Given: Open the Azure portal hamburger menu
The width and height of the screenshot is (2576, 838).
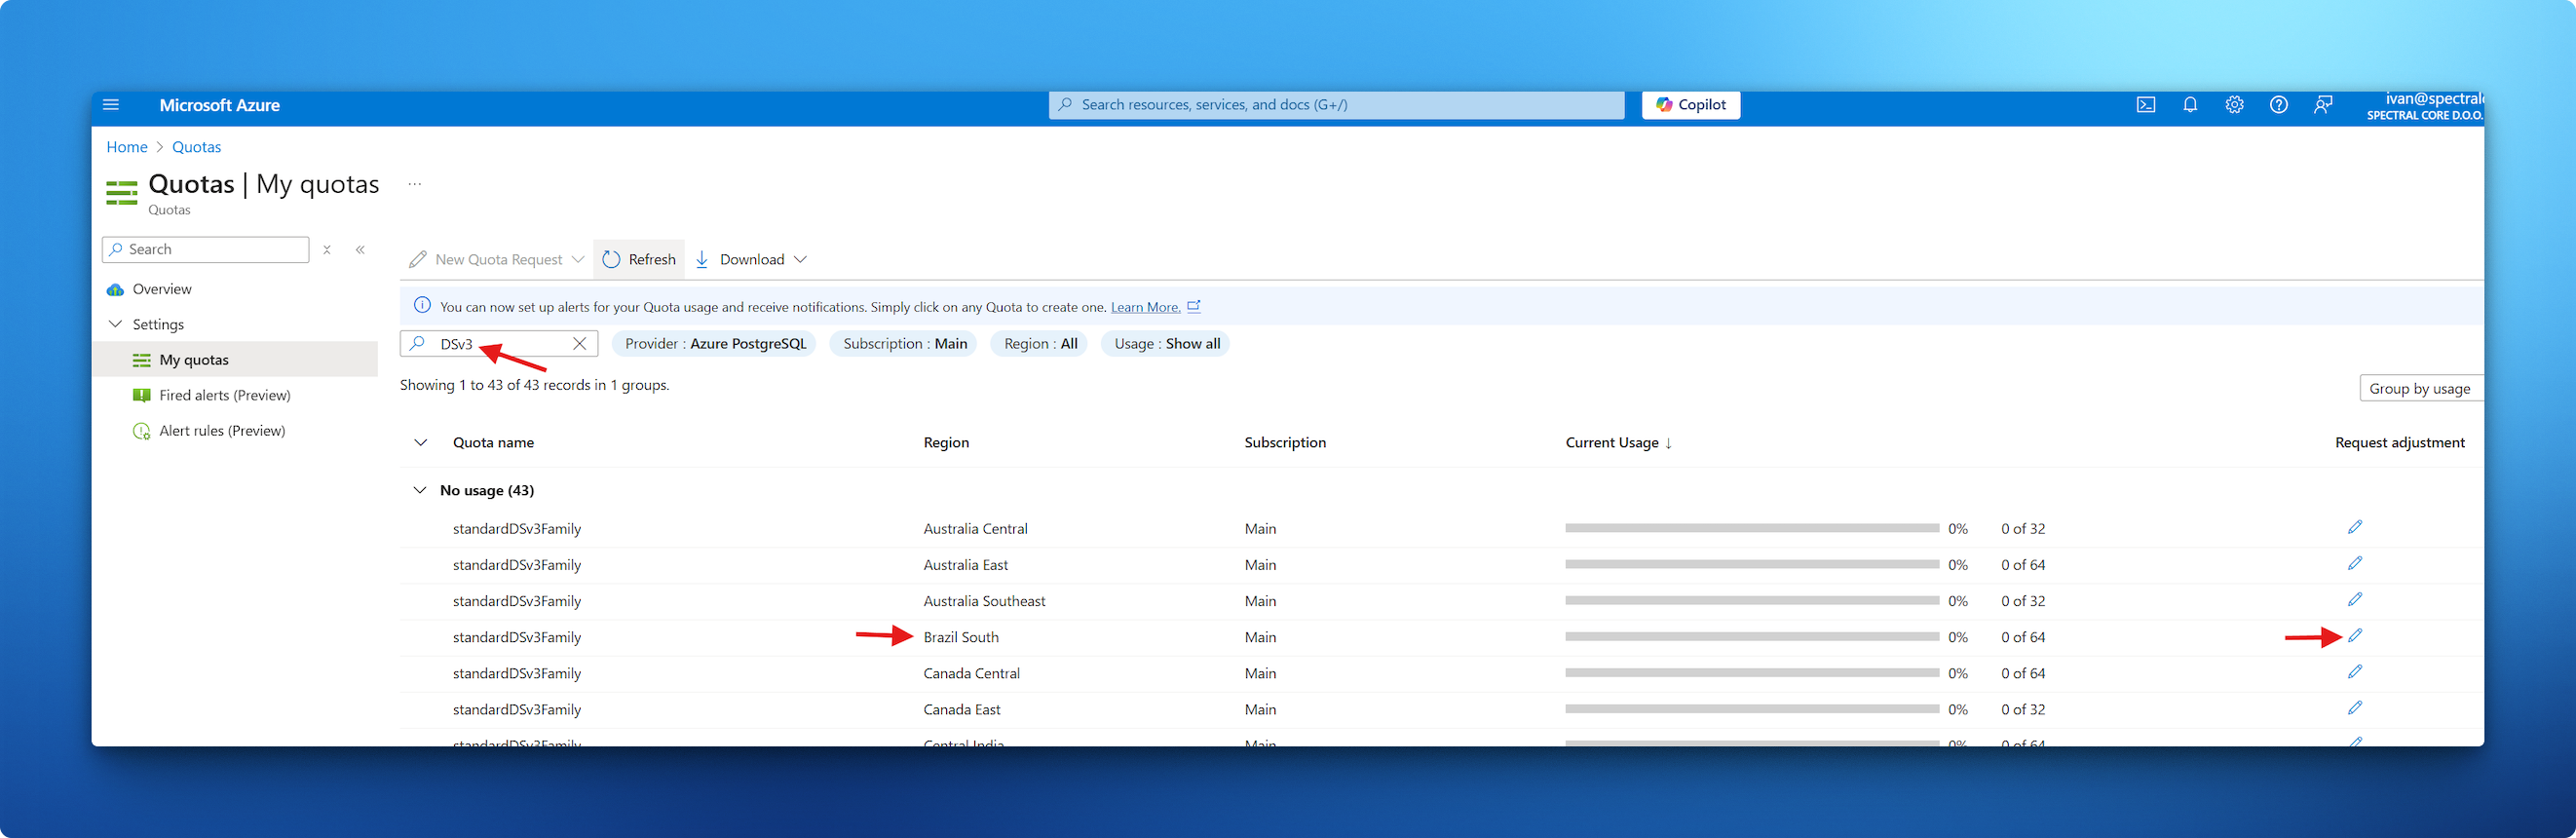Looking at the screenshot, I should 111,105.
